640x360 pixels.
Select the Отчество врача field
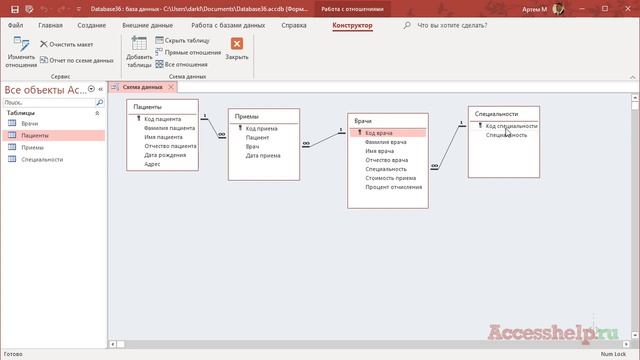[x=388, y=160]
